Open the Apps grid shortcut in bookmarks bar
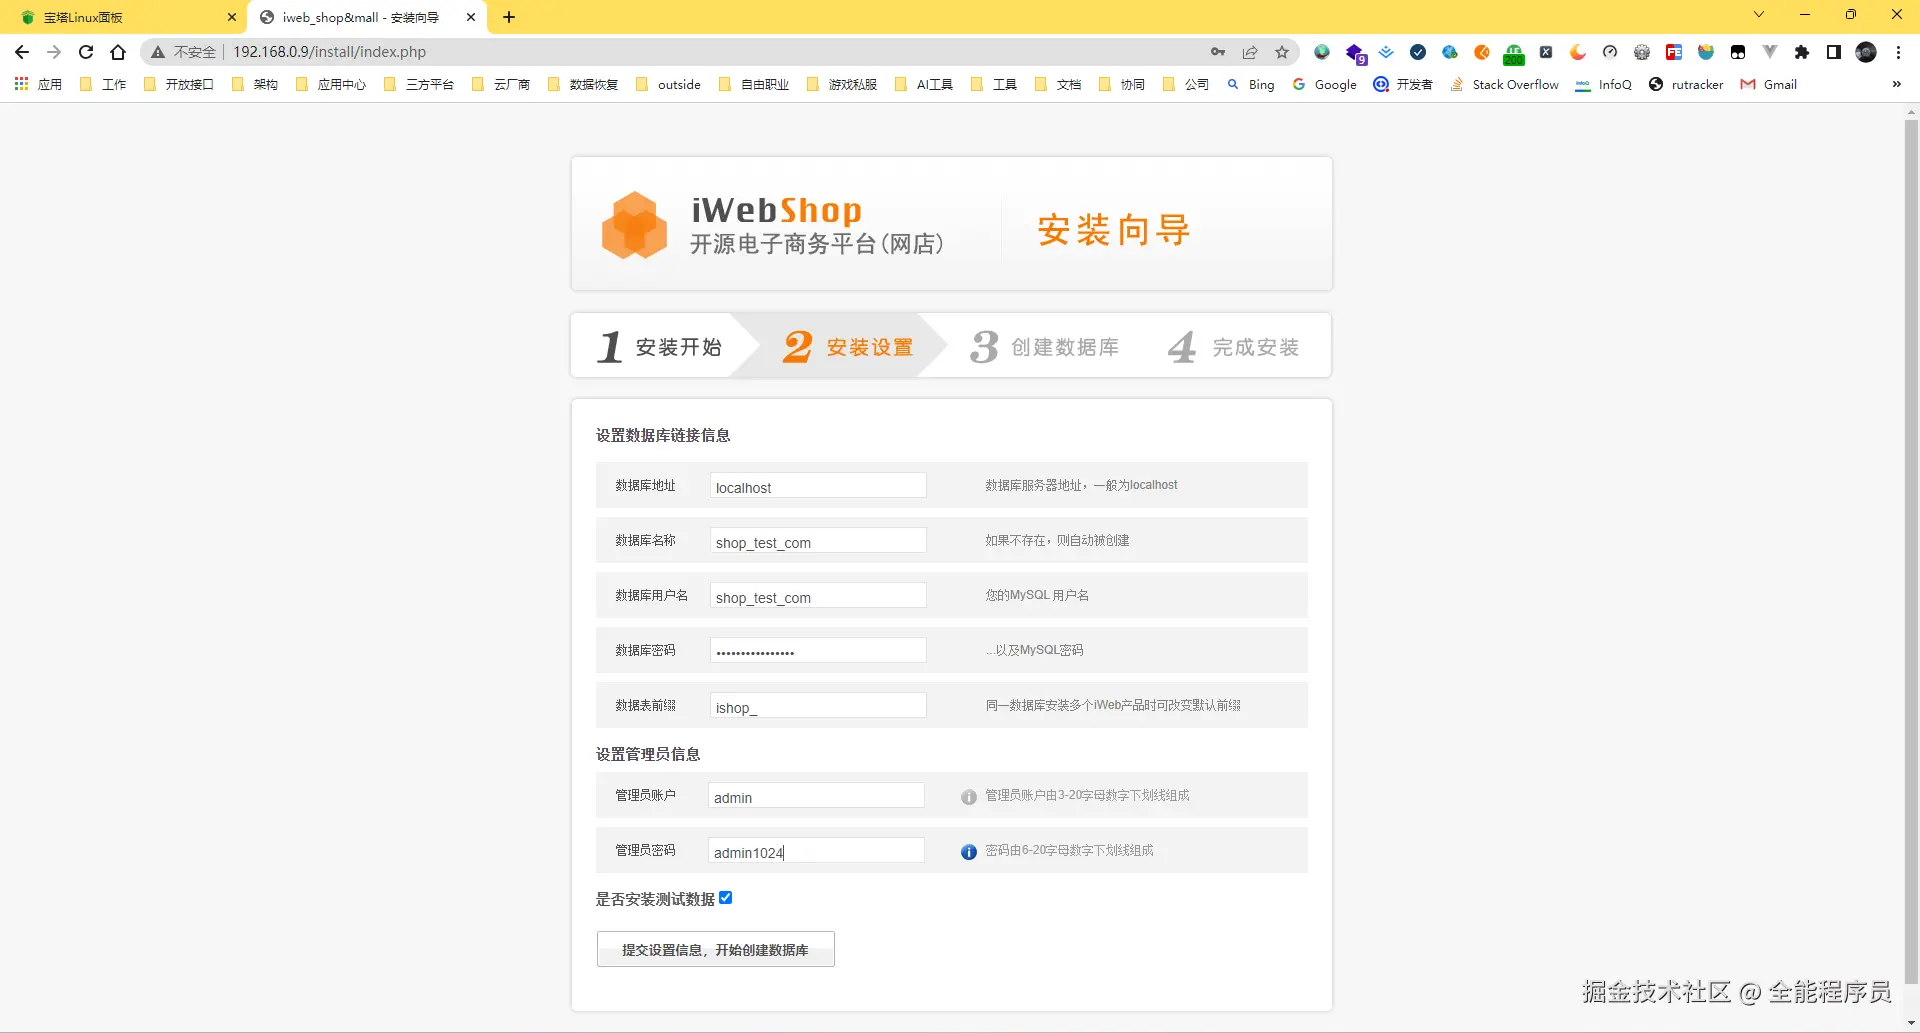Image resolution: width=1920 pixels, height=1033 pixels. point(38,85)
